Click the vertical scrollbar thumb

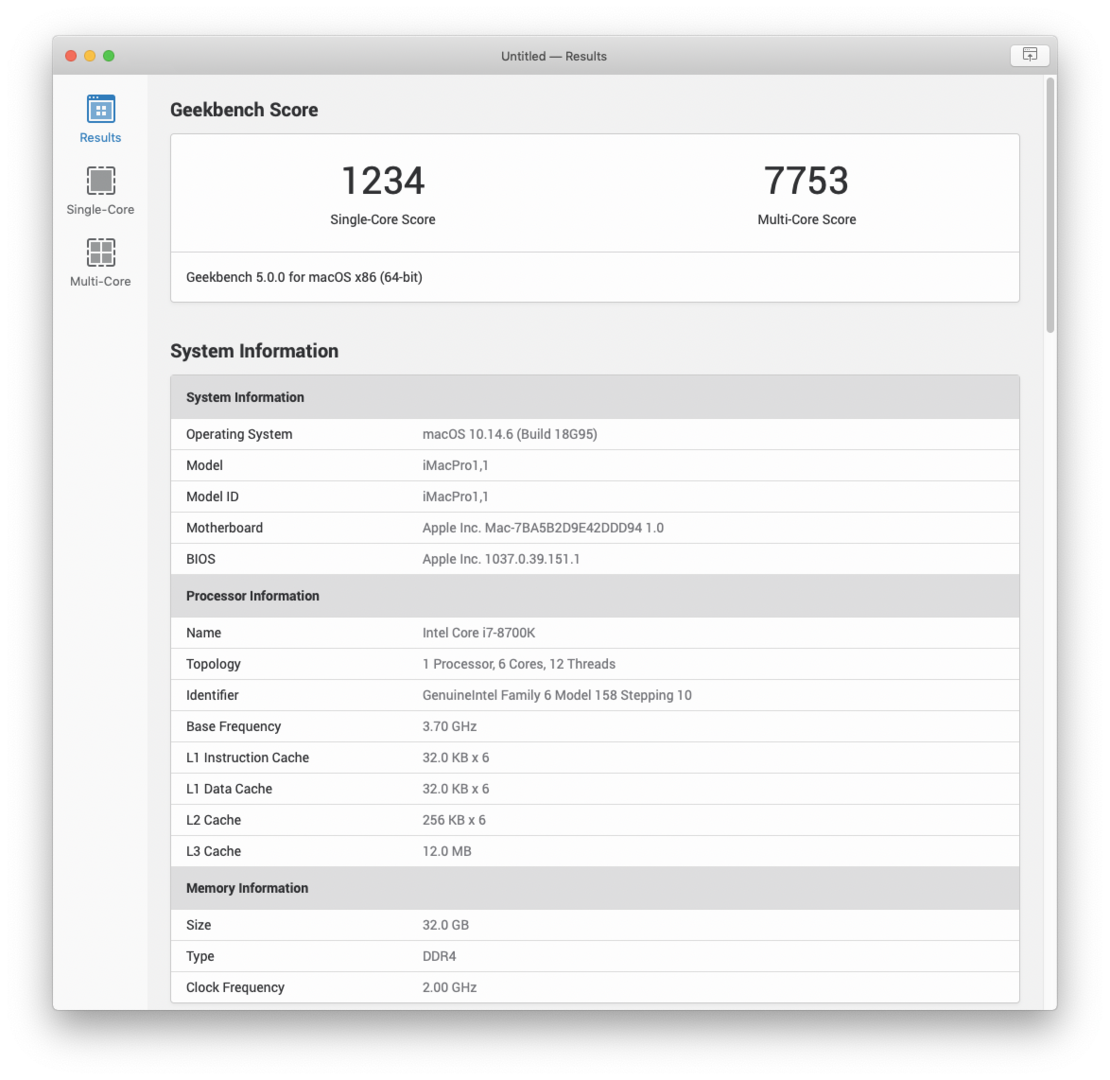[x=1051, y=205]
